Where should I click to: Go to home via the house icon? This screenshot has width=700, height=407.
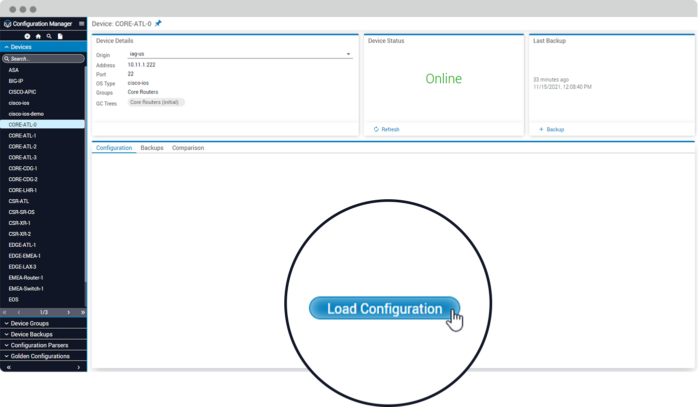(38, 35)
